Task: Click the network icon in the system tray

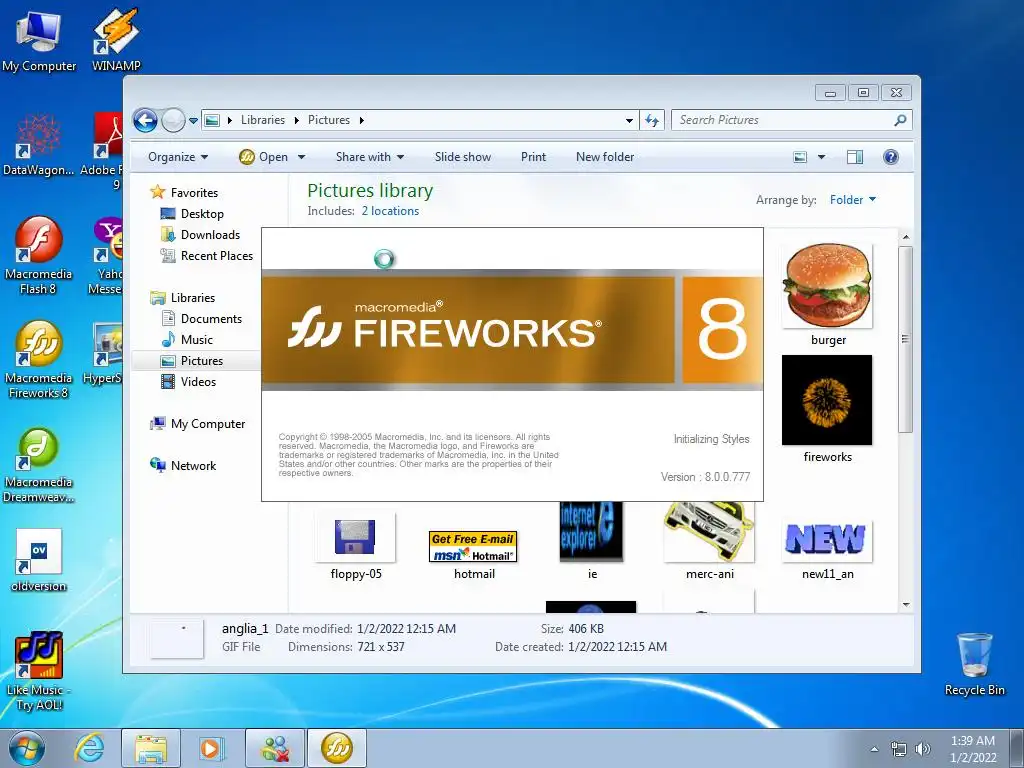Action: point(899,749)
